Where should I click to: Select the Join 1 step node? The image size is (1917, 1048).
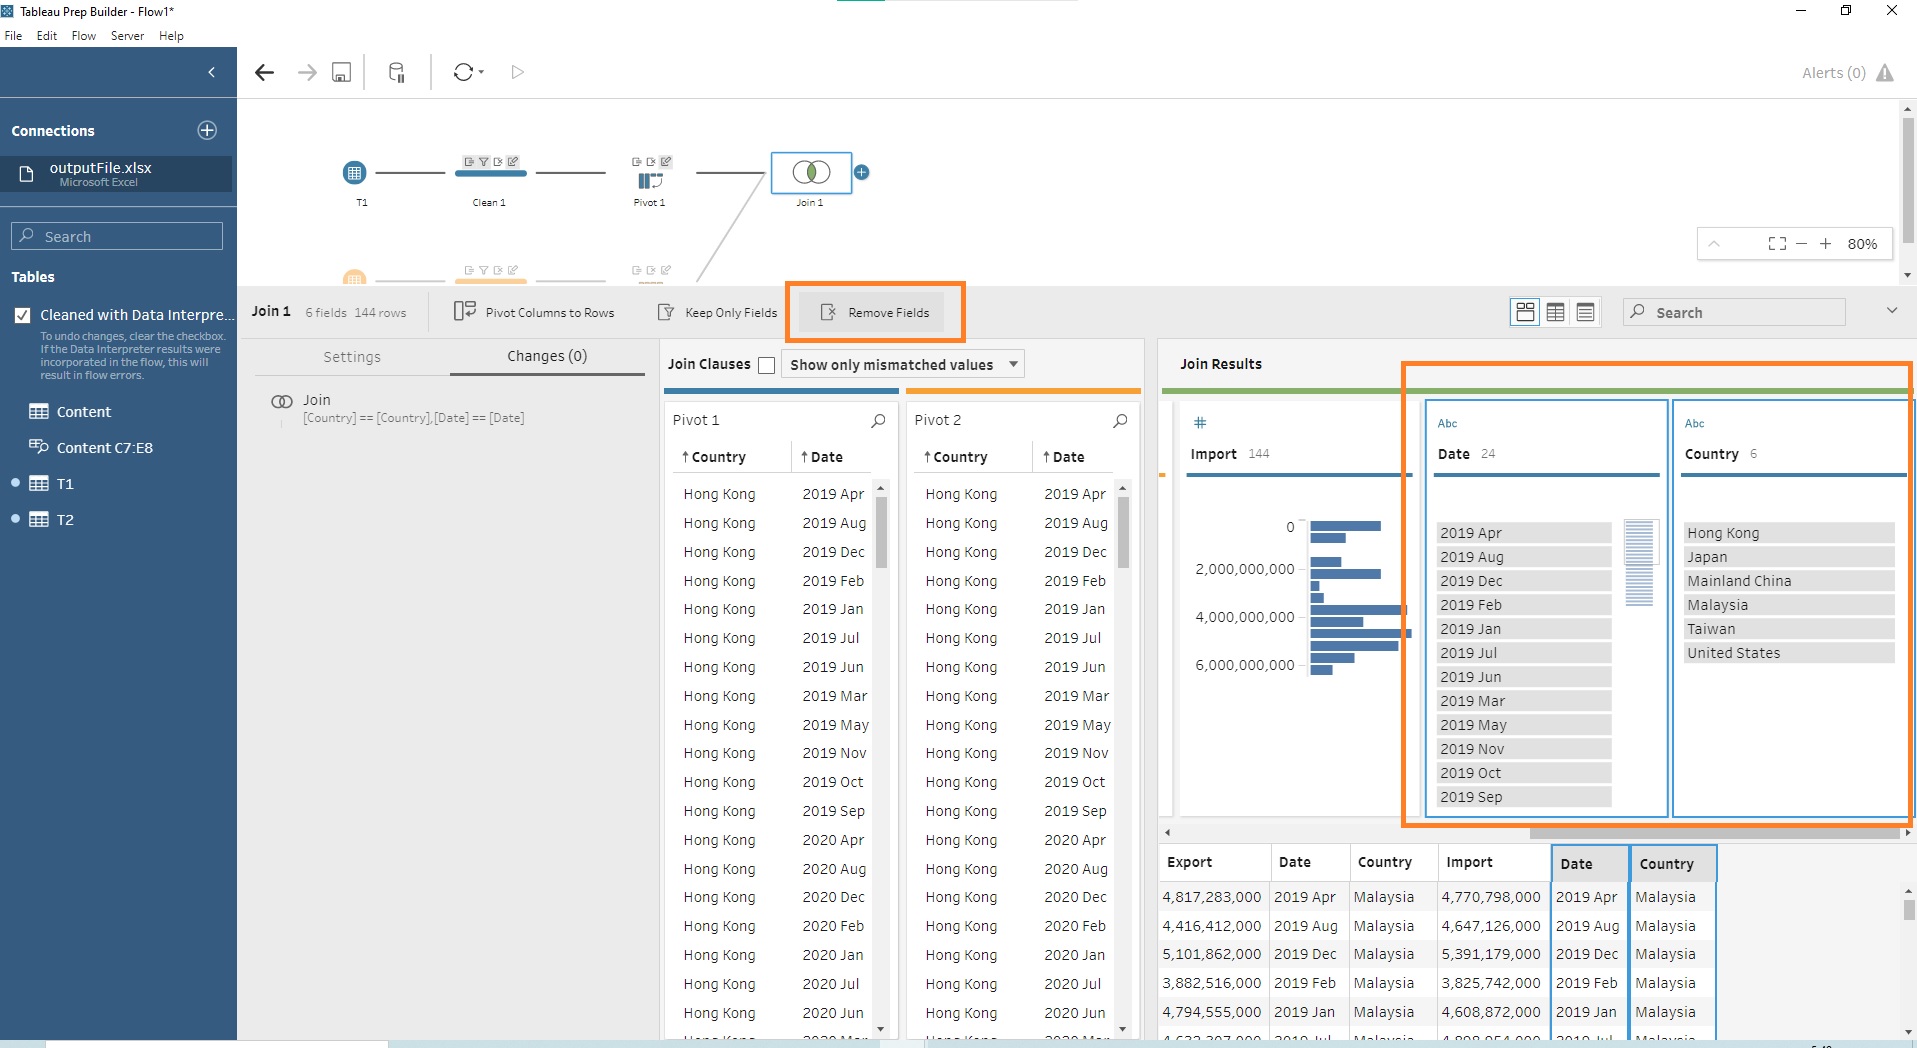tap(811, 172)
